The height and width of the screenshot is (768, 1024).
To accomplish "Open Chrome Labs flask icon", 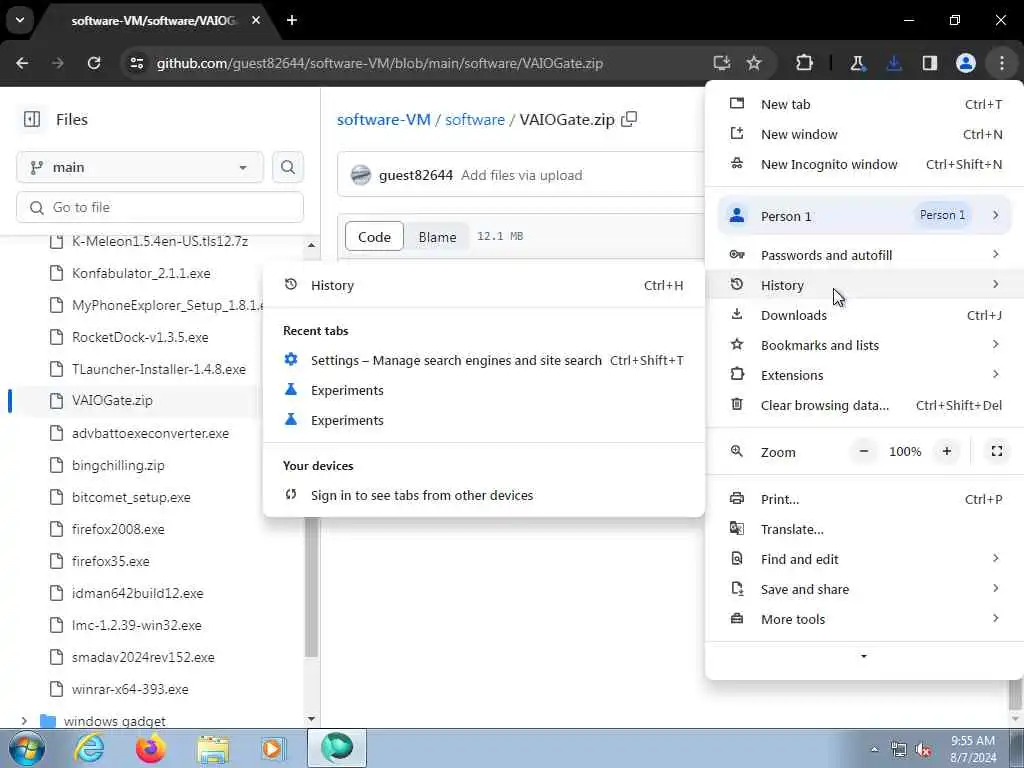I will pyautogui.click(x=857, y=63).
